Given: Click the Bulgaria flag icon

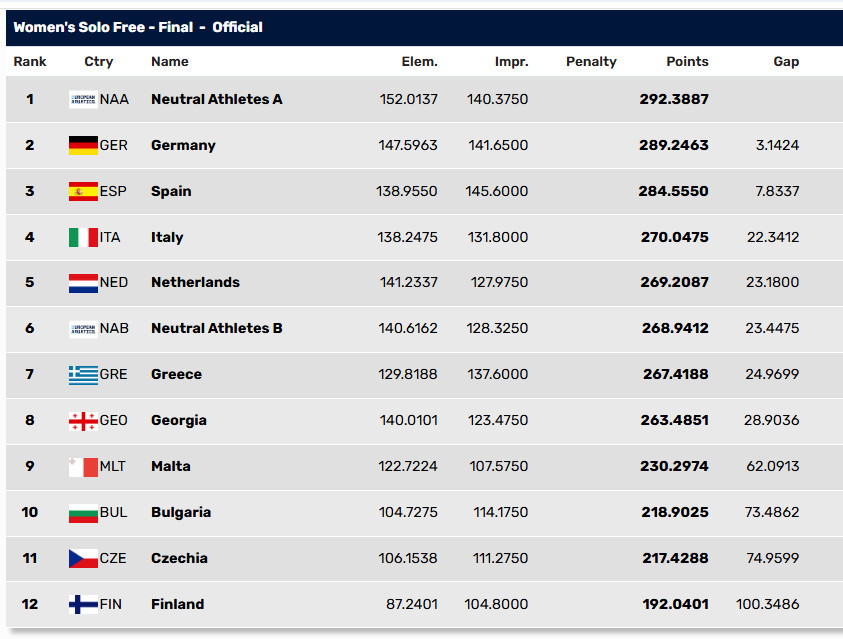Looking at the screenshot, I should coord(83,513).
